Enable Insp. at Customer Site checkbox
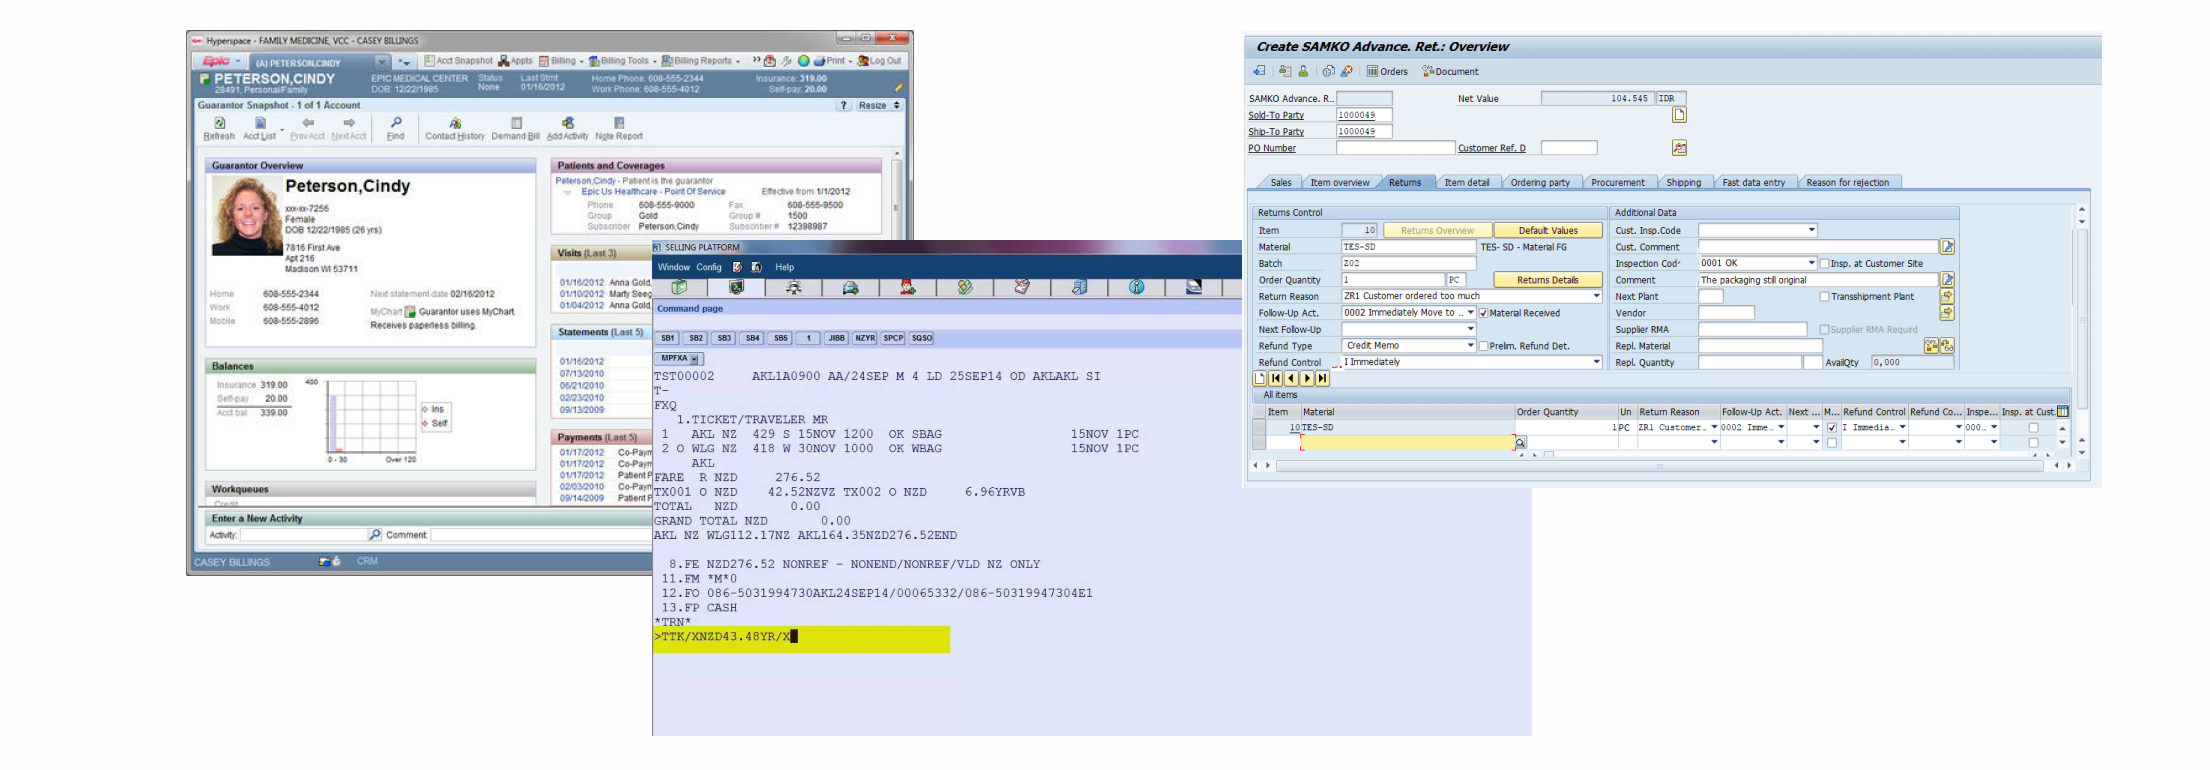 click(x=1825, y=264)
